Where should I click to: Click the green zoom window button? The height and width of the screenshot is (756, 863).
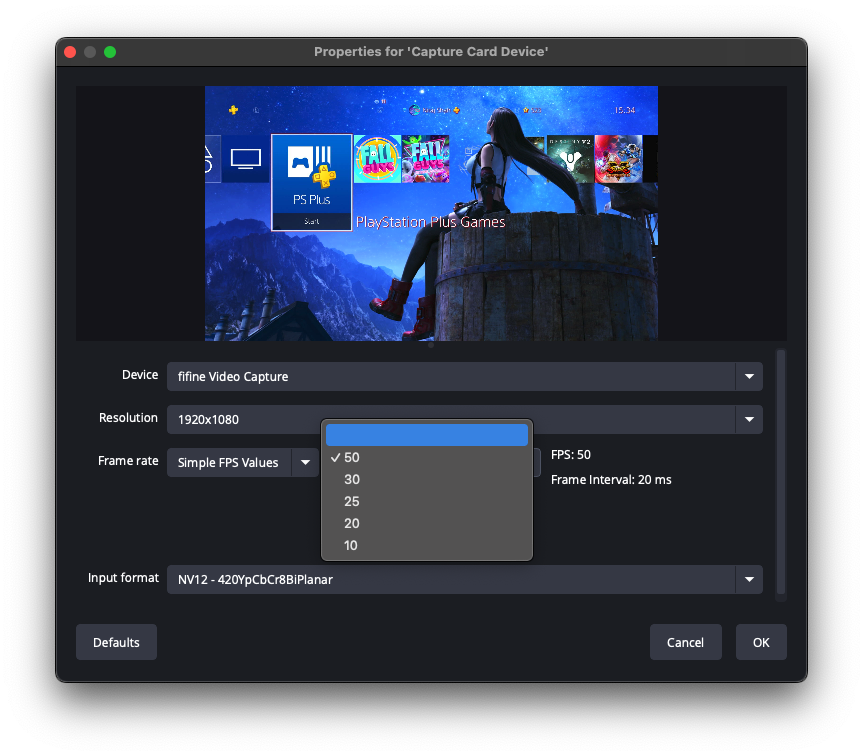point(110,52)
